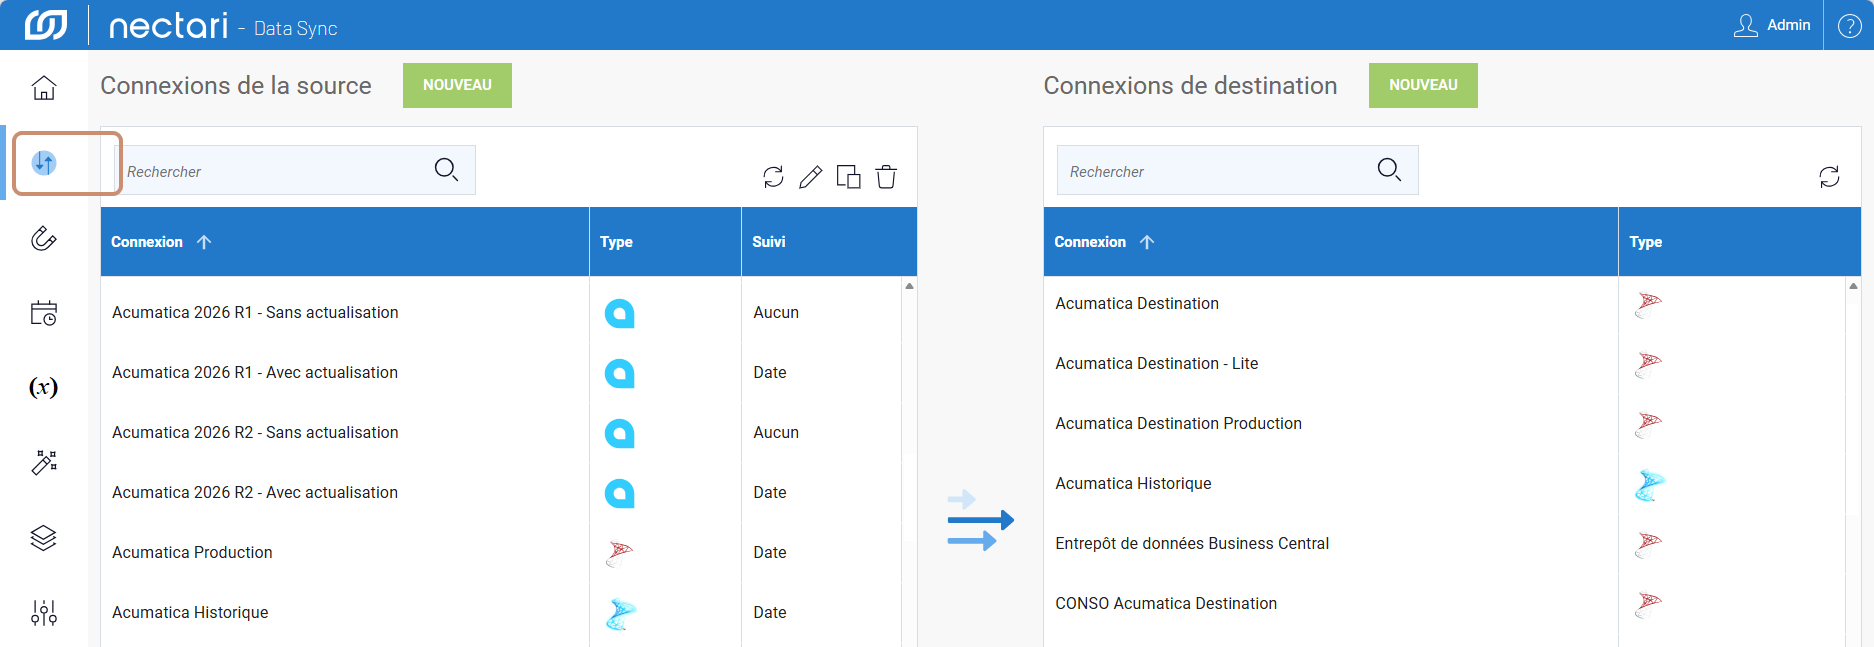Open the sliders settings sidebar icon
Image resolution: width=1874 pixels, height=647 pixels.
(44, 612)
